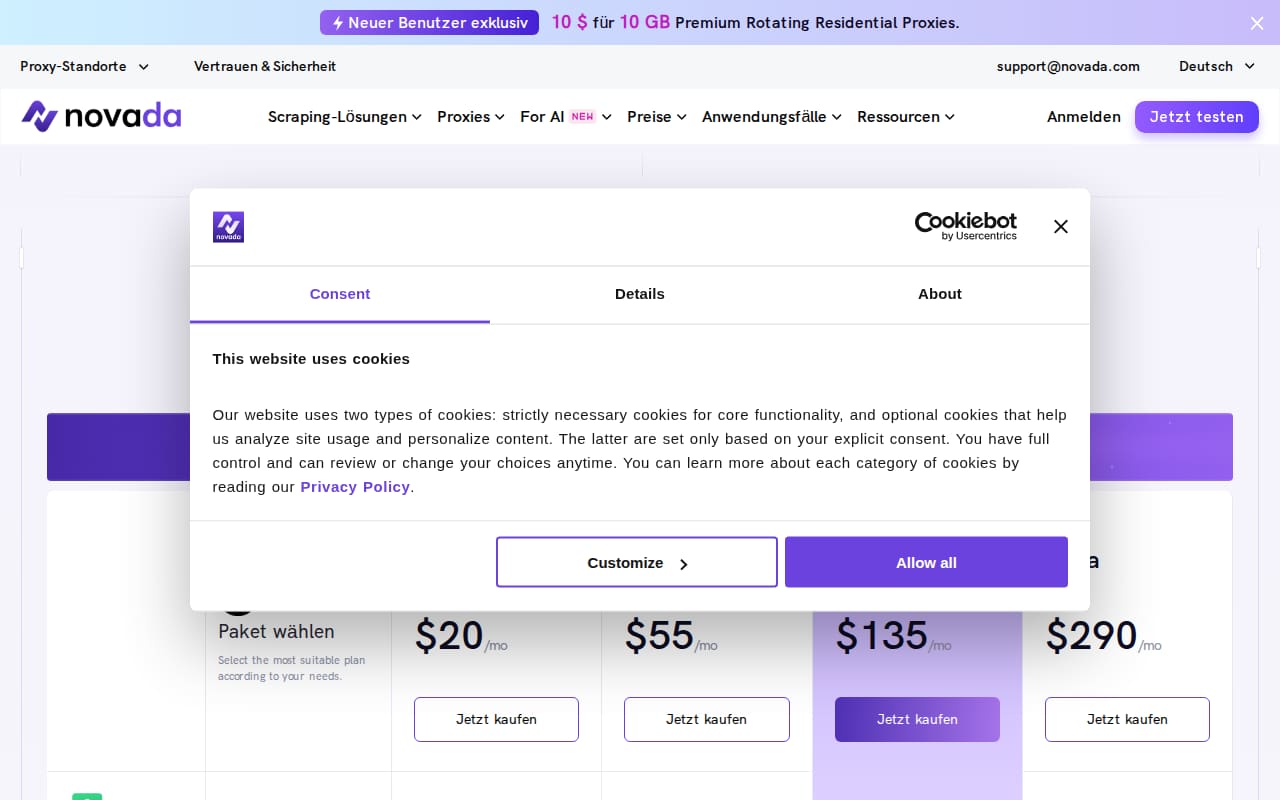Click the support@novada.com email link
The height and width of the screenshot is (800, 1280).
[x=1068, y=66]
